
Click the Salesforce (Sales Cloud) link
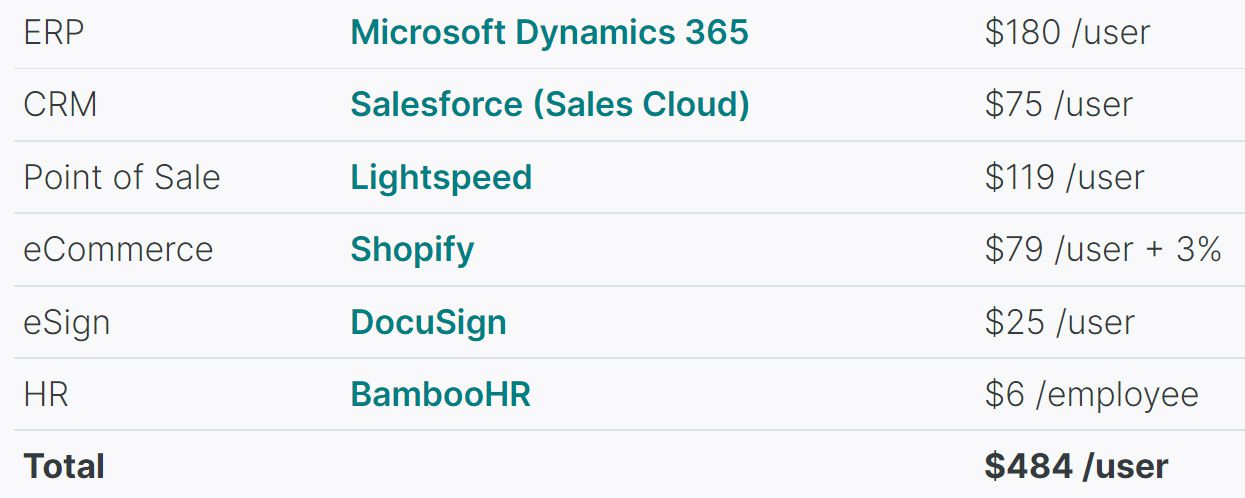549,104
